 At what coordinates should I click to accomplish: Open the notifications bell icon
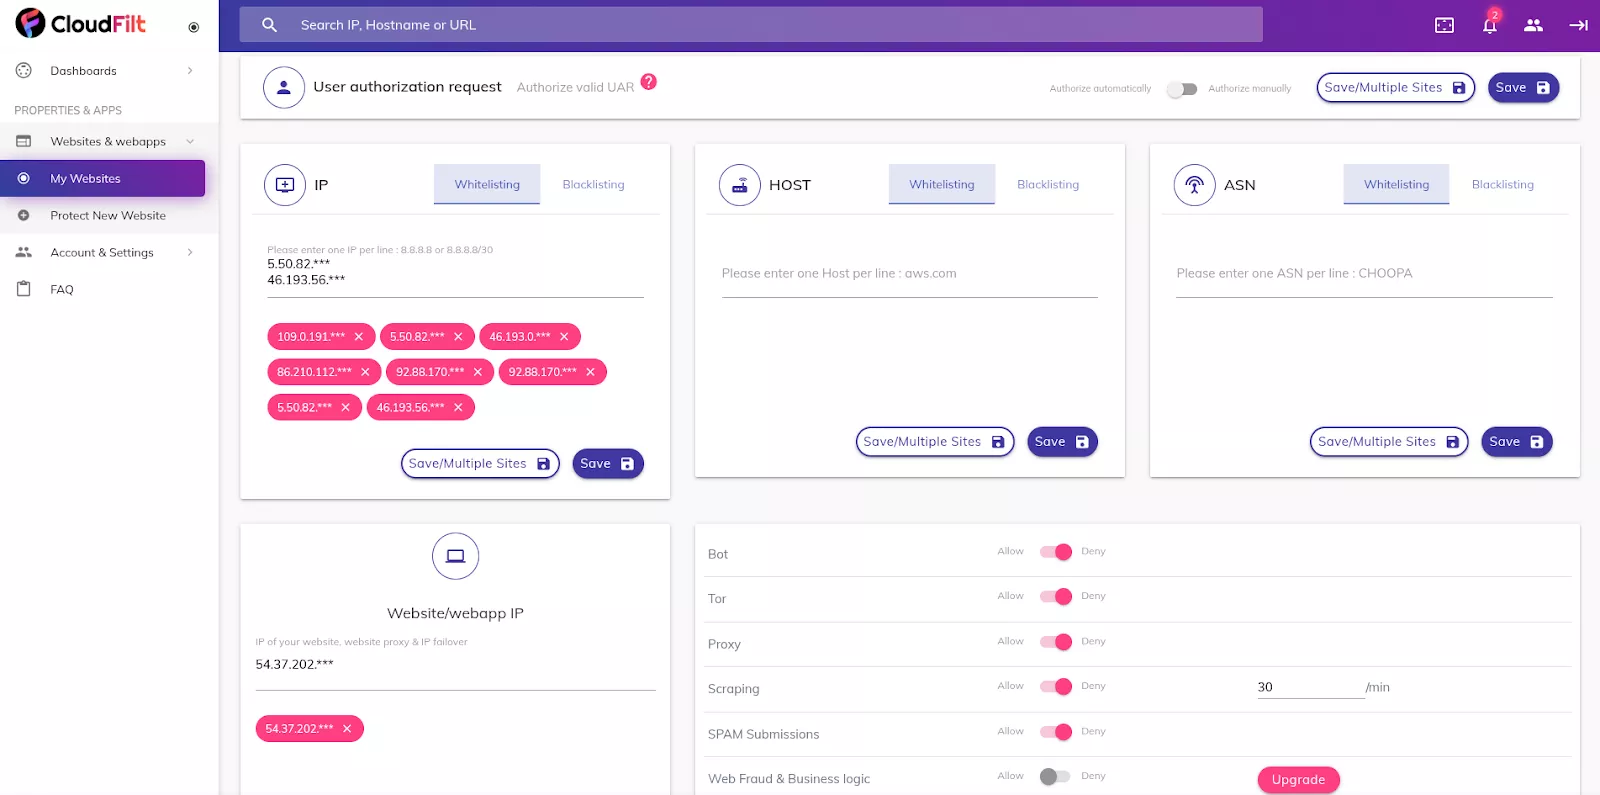(x=1489, y=26)
